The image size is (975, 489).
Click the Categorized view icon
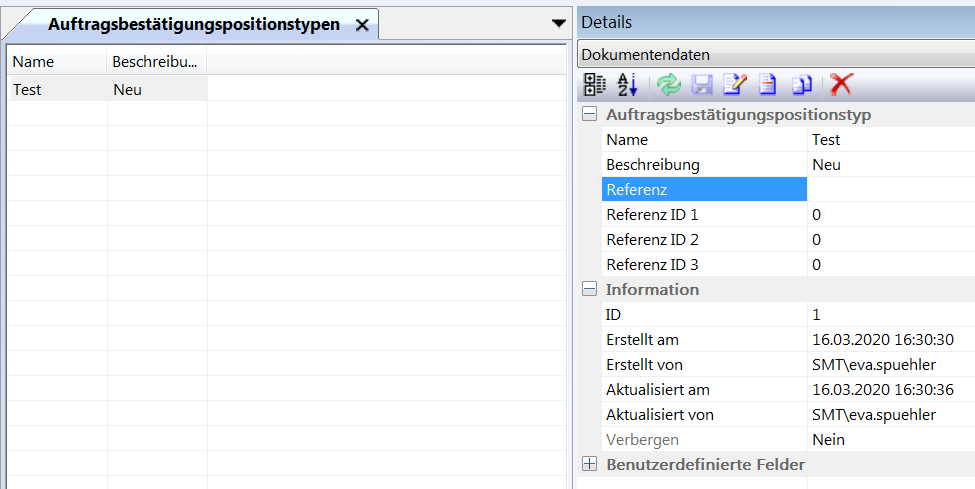(x=595, y=85)
